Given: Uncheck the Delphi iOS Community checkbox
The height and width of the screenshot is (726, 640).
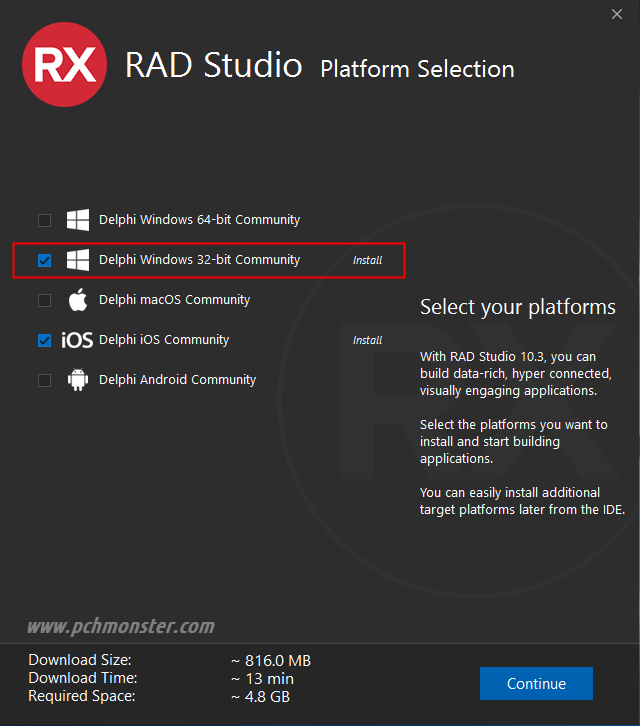Looking at the screenshot, I should coord(44,341).
